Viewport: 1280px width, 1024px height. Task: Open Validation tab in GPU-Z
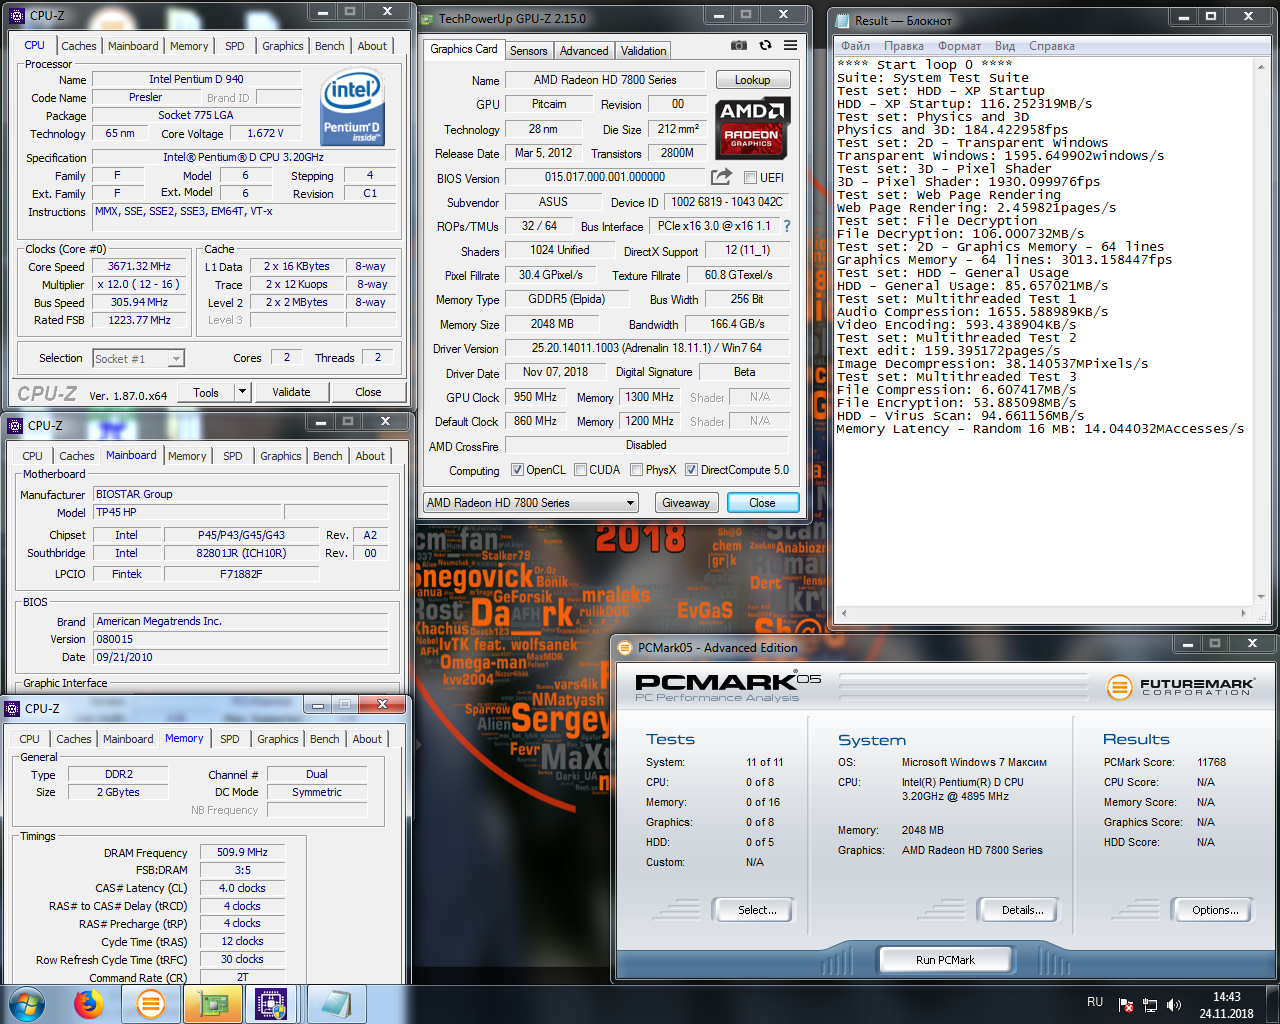pyautogui.click(x=643, y=51)
